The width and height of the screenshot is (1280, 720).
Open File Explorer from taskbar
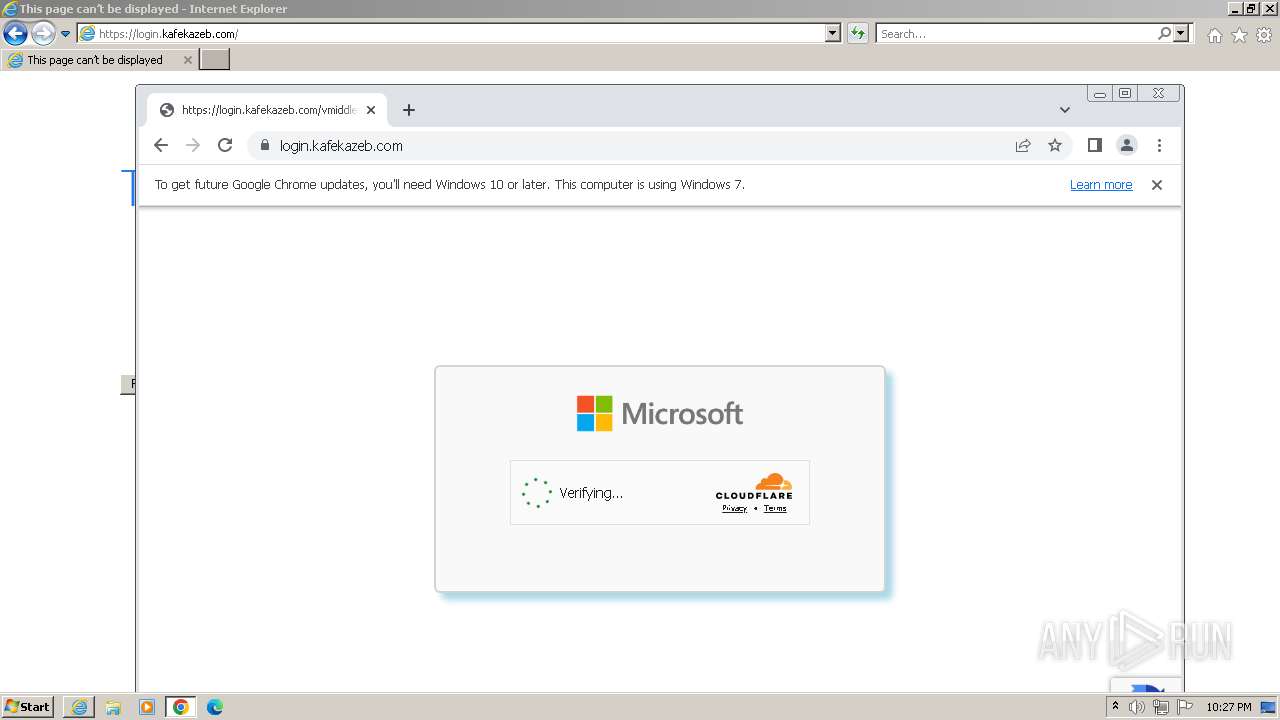click(113, 707)
